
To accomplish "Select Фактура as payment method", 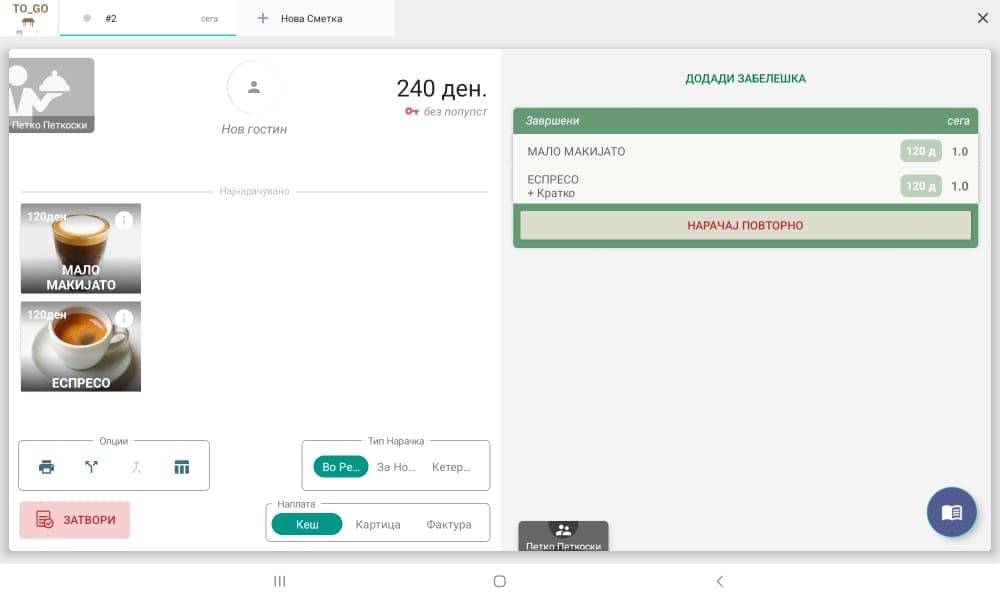I will point(448,524).
